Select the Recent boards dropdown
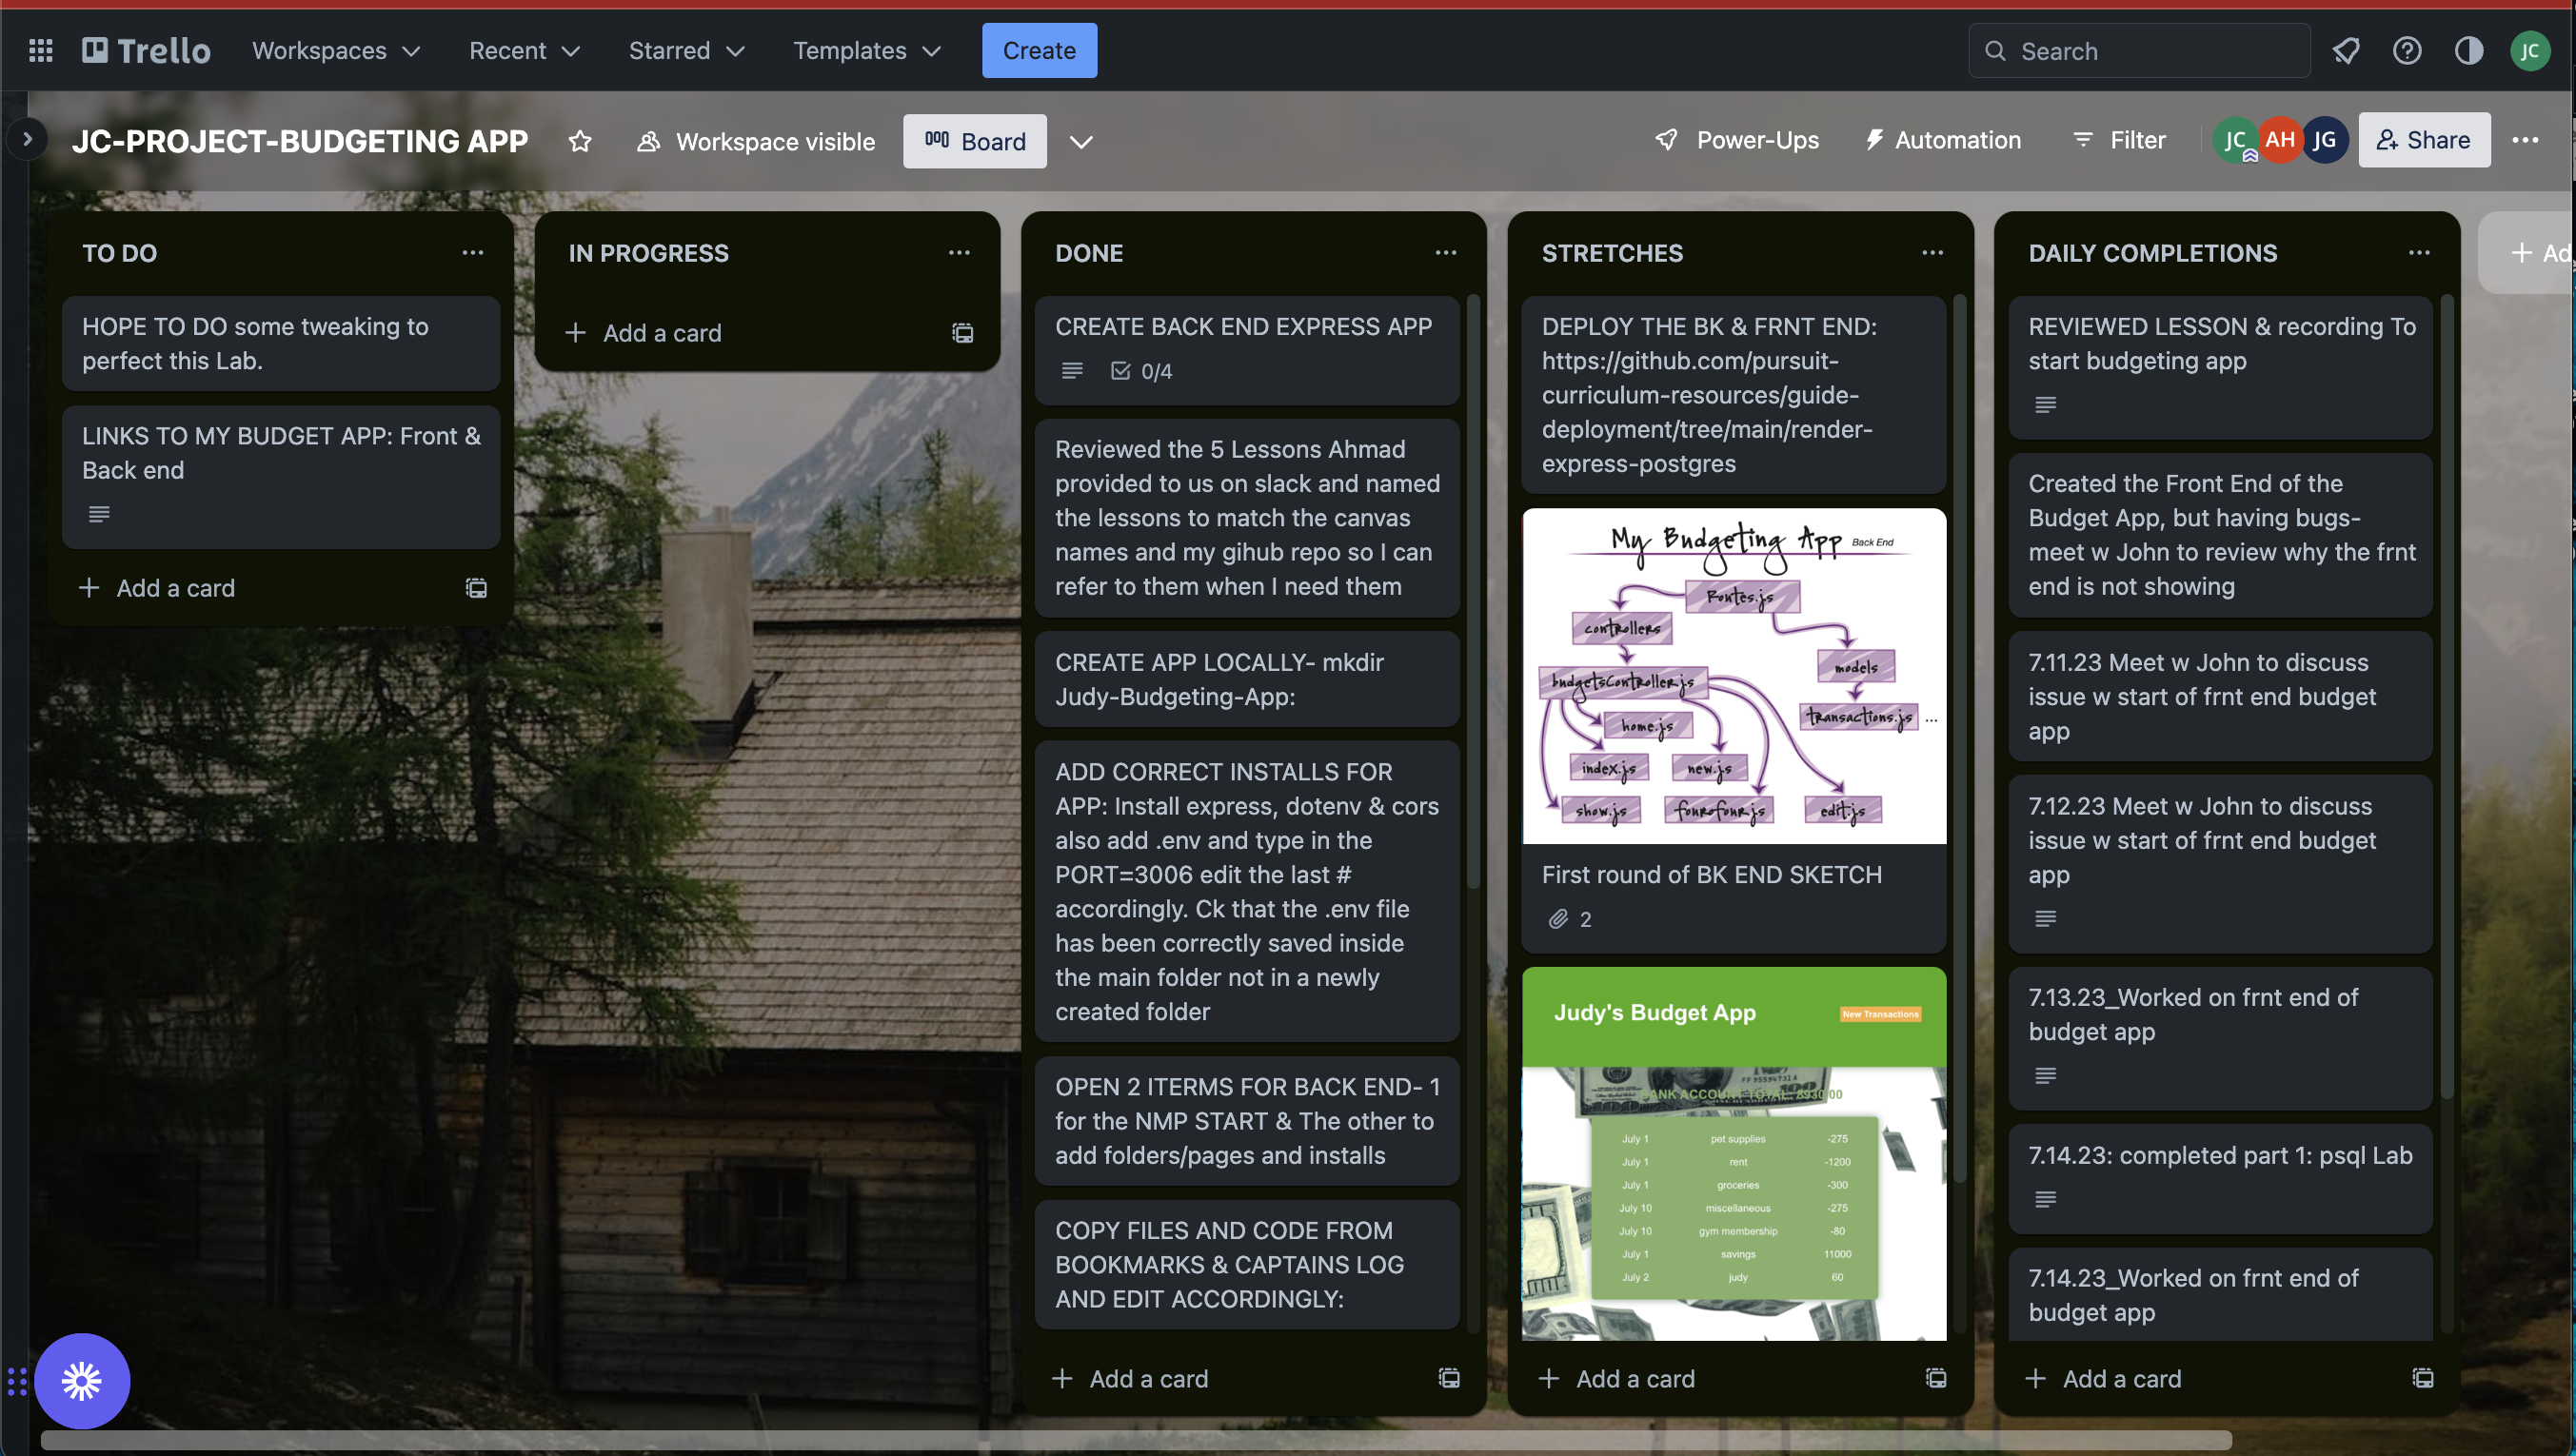The height and width of the screenshot is (1456, 2576). coord(524,49)
